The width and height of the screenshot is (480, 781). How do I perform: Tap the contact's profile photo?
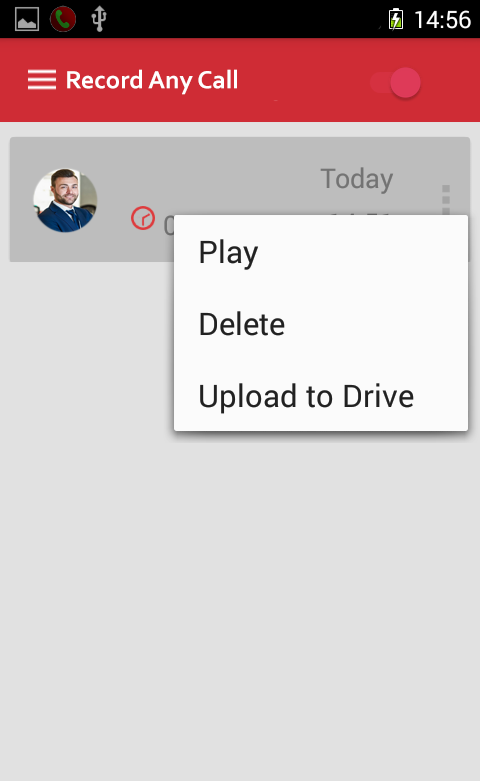click(65, 200)
